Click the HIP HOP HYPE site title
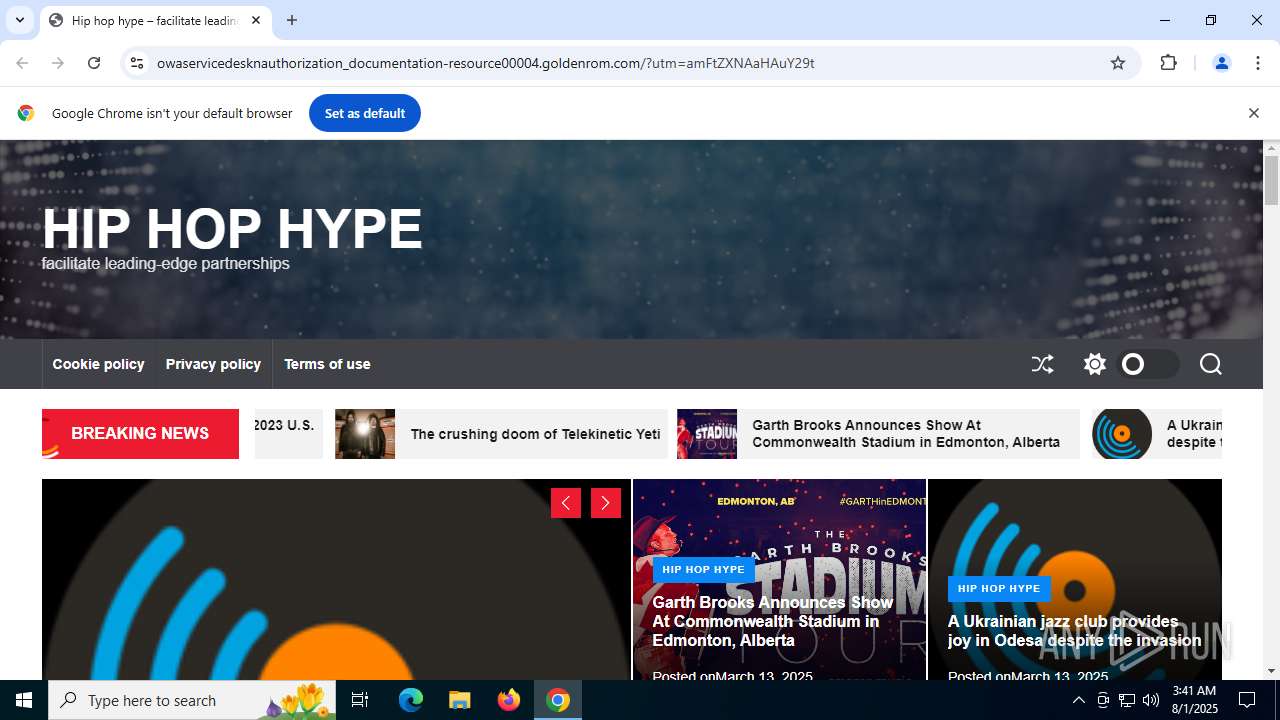Screen dimensions: 1280x720 tap(232, 229)
